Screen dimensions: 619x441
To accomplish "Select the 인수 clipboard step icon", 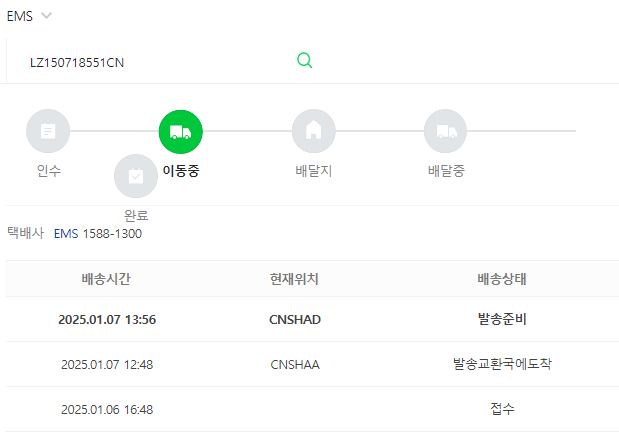I will click(x=48, y=131).
